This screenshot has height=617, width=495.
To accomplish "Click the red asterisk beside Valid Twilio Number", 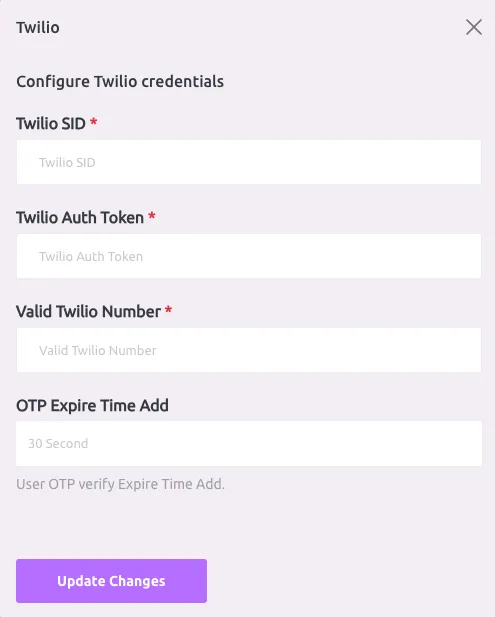I will pos(168,310).
